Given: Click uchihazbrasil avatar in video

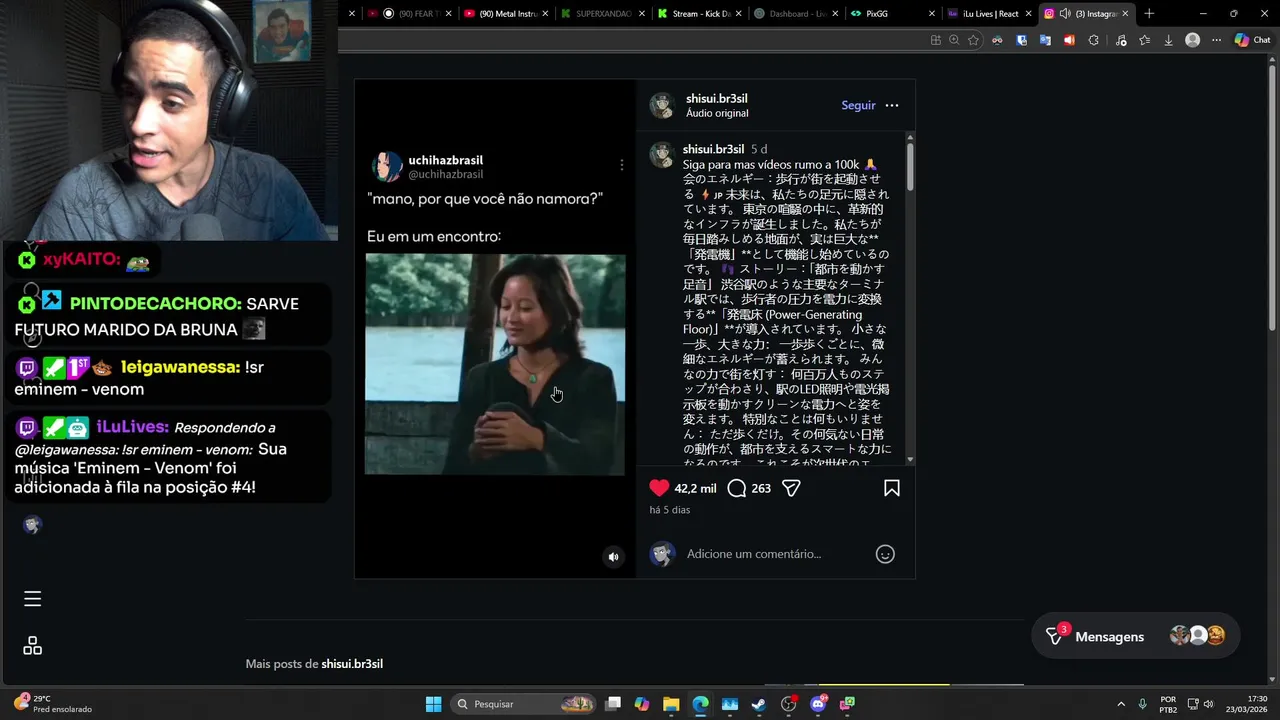Looking at the screenshot, I should click(x=387, y=166).
